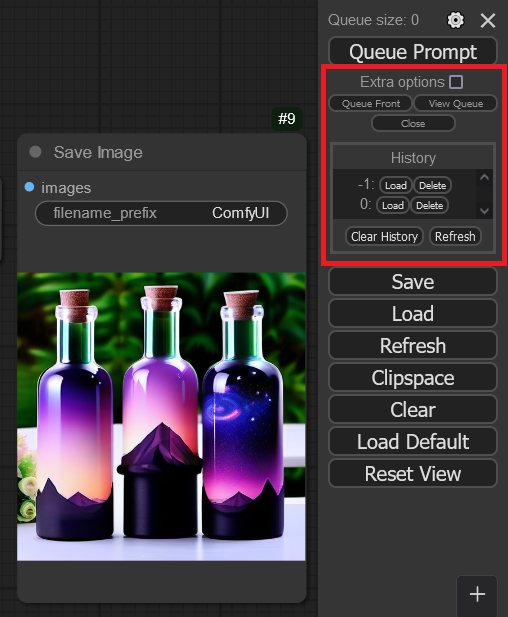Click the #9 node ID badge
Screen dimensions: 508x617
pos(287,118)
